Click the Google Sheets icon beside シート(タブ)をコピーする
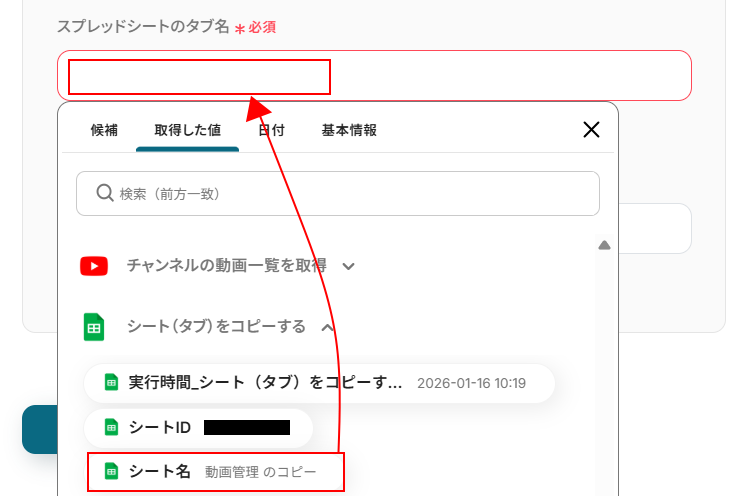 pos(94,327)
